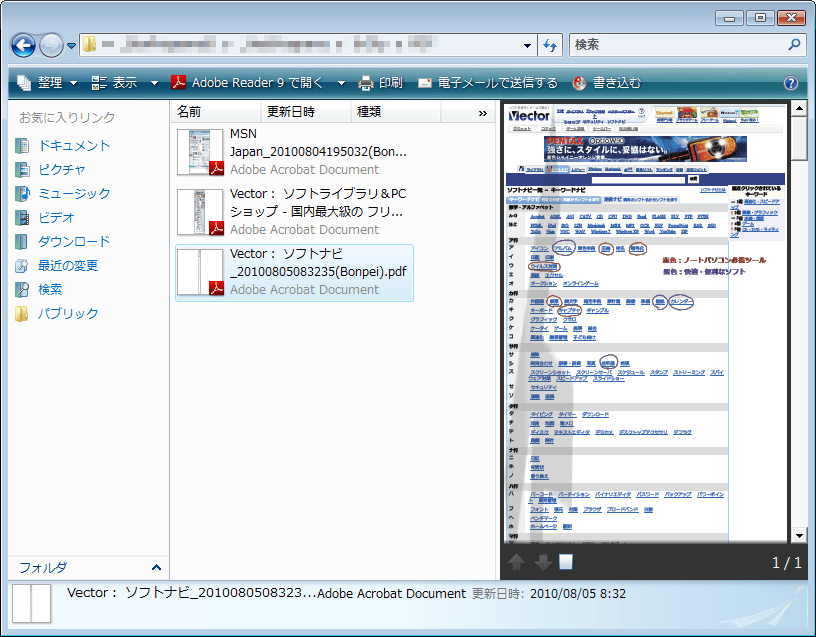This screenshot has width=816, height=637.
Task: Sort by 更新日時 column header
Action: coord(305,111)
